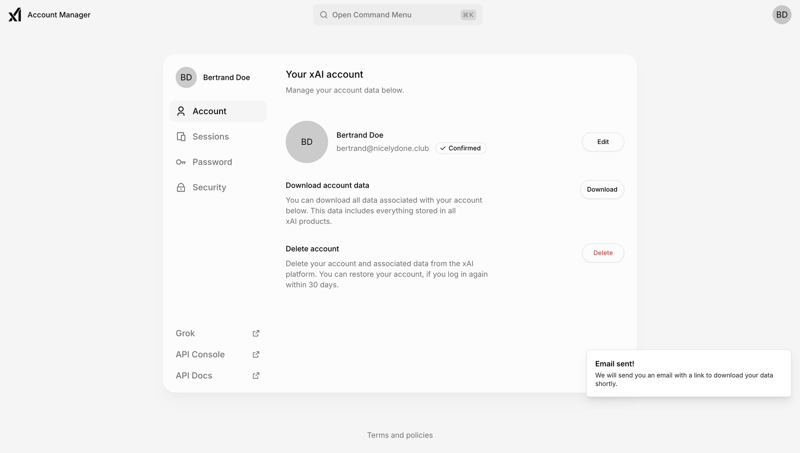
Task: Open the API Docs link
Action: point(218,375)
